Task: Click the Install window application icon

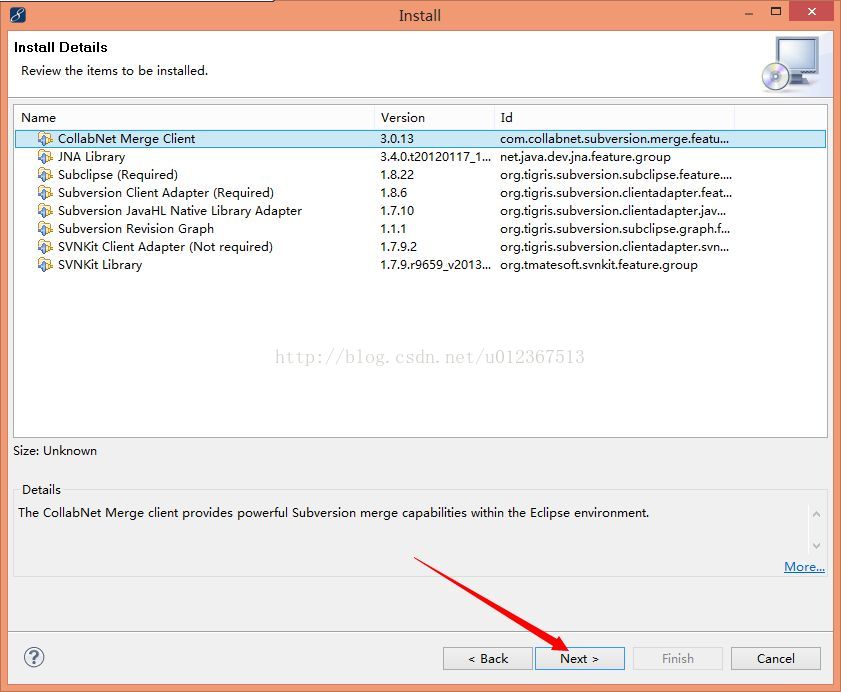Action: pos(18,14)
